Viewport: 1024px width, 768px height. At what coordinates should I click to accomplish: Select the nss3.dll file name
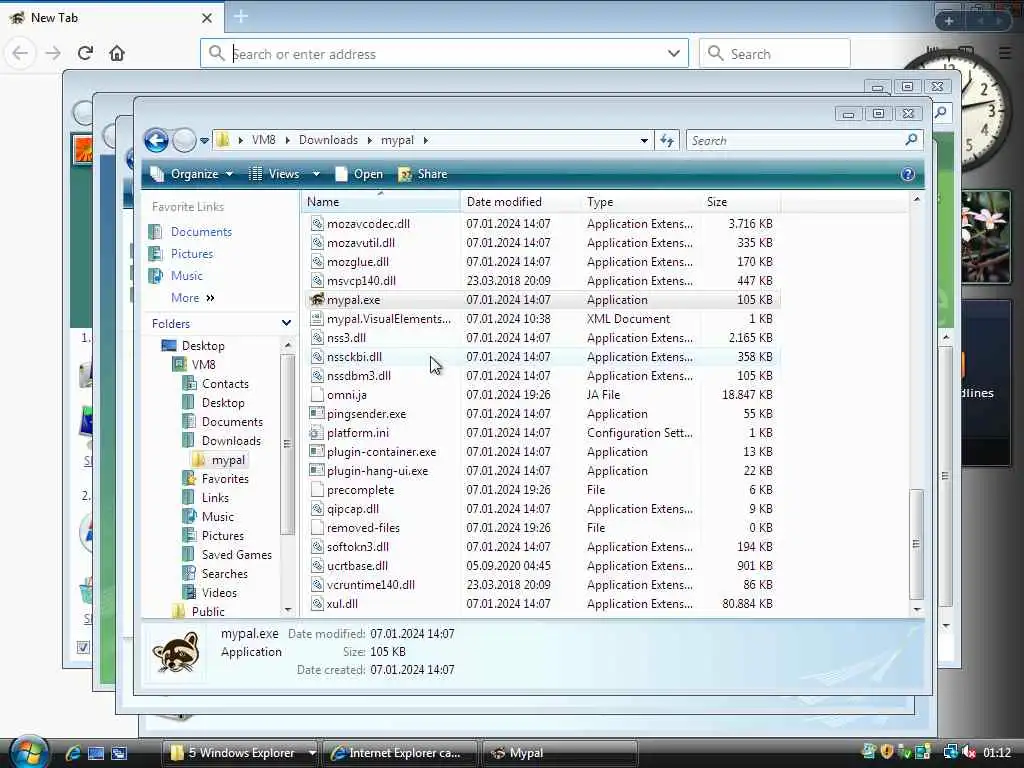tap(346, 338)
